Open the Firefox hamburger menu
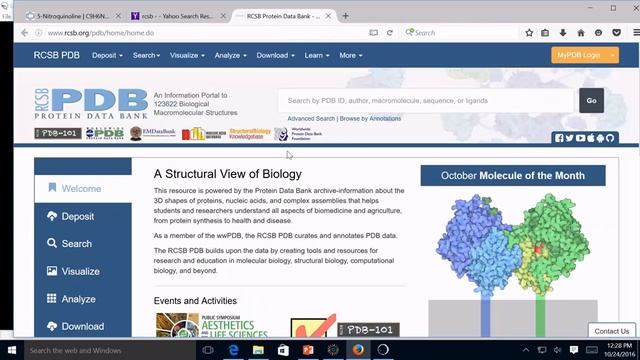Viewport: 640px width, 360px height. [x=636, y=33]
